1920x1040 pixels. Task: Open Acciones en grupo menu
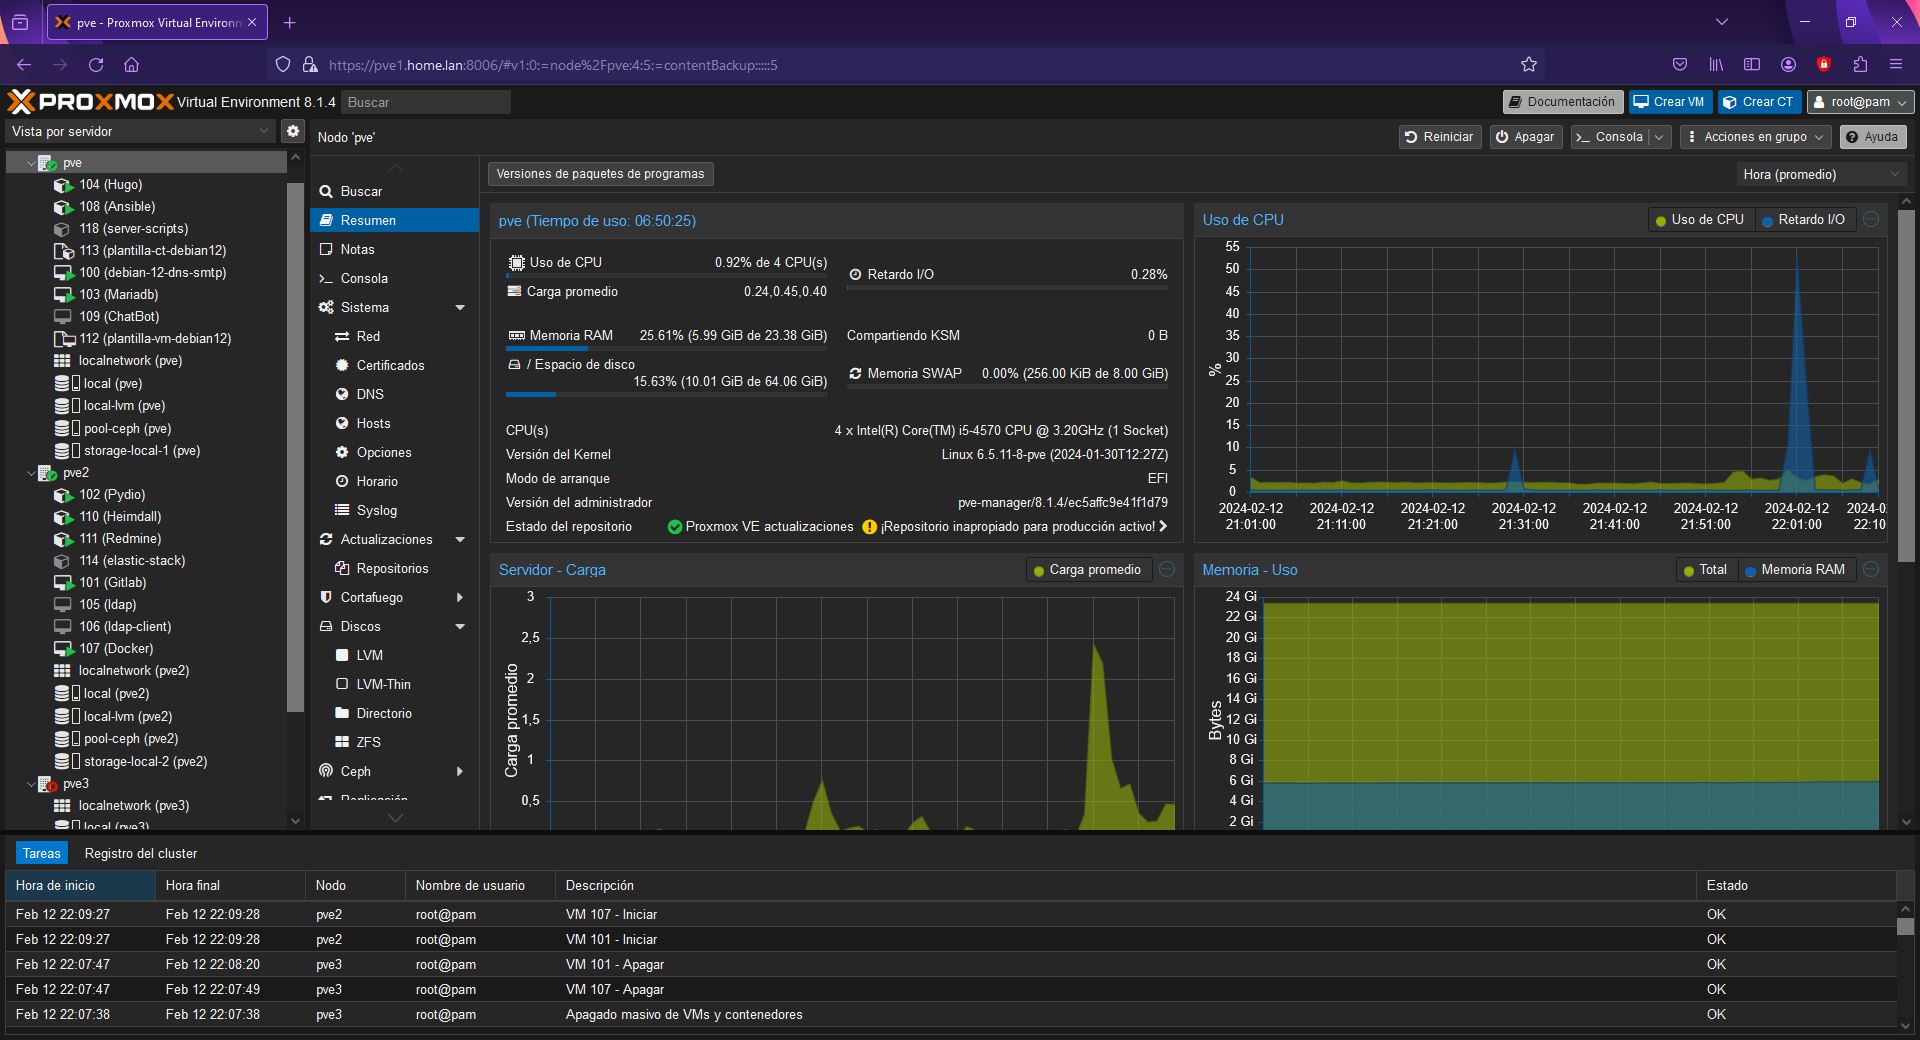[1755, 137]
